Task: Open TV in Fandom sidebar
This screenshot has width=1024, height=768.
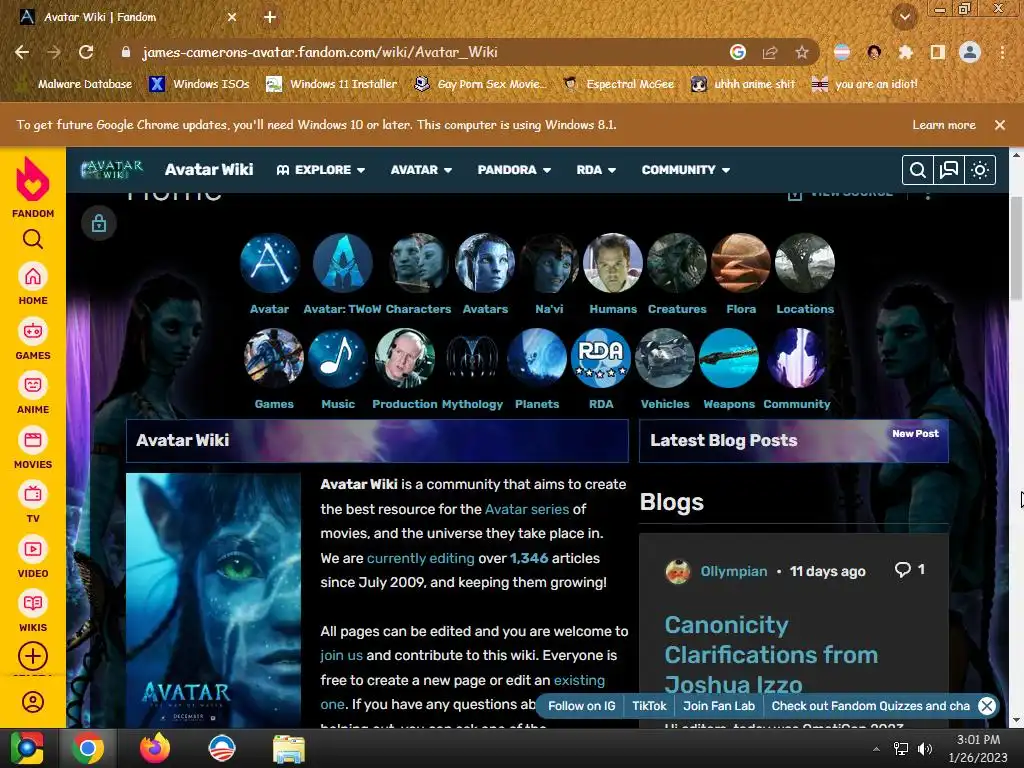Action: click(x=33, y=502)
